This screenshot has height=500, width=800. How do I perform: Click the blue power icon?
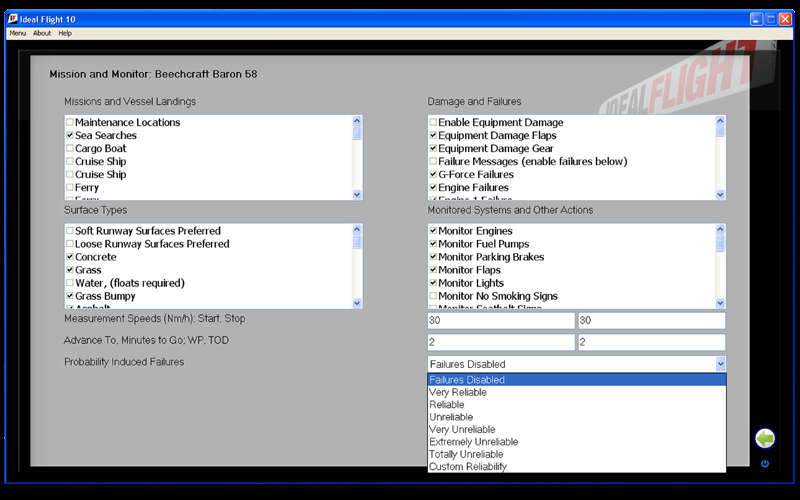coord(765,463)
